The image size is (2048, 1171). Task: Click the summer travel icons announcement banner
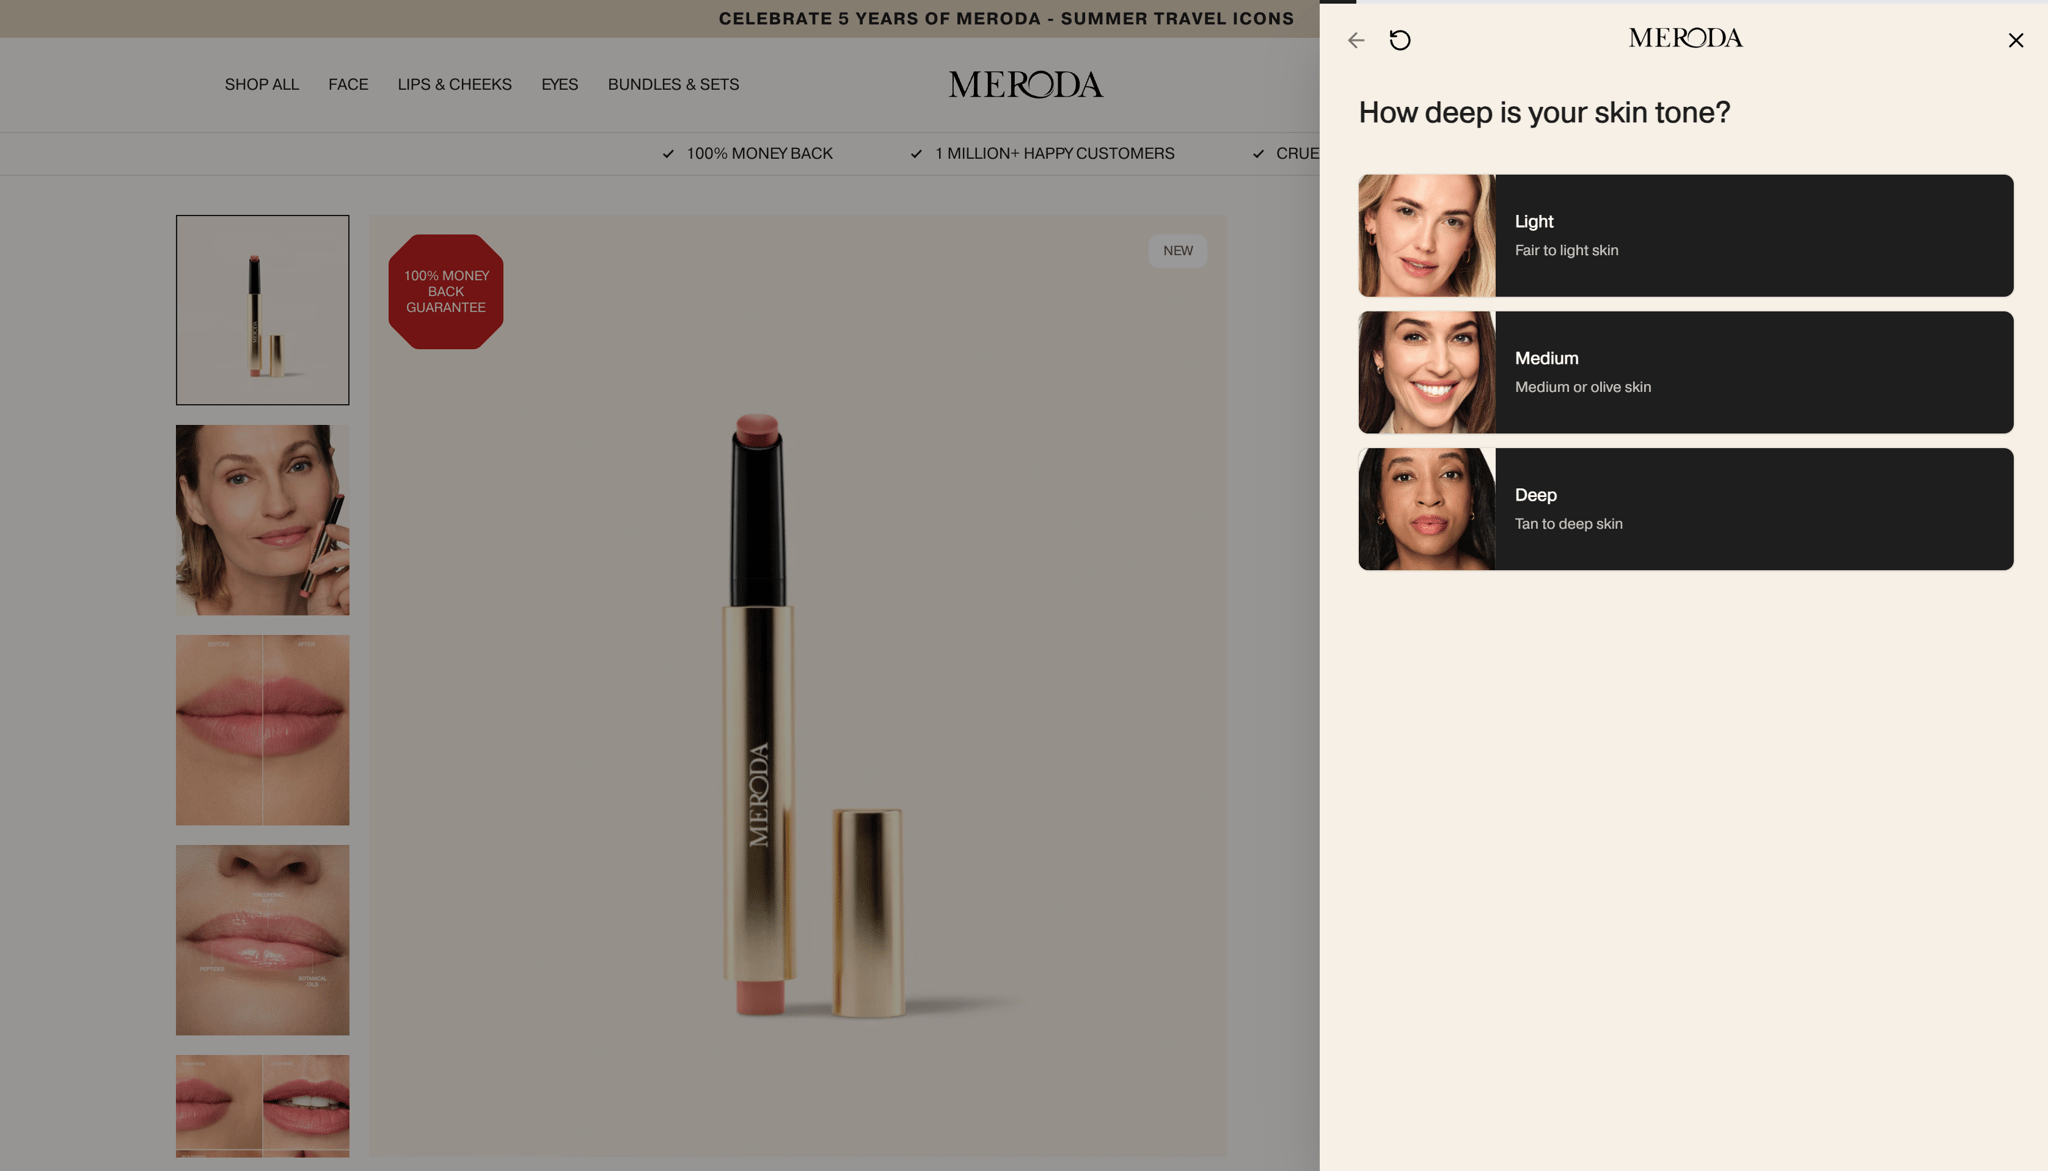click(1006, 19)
